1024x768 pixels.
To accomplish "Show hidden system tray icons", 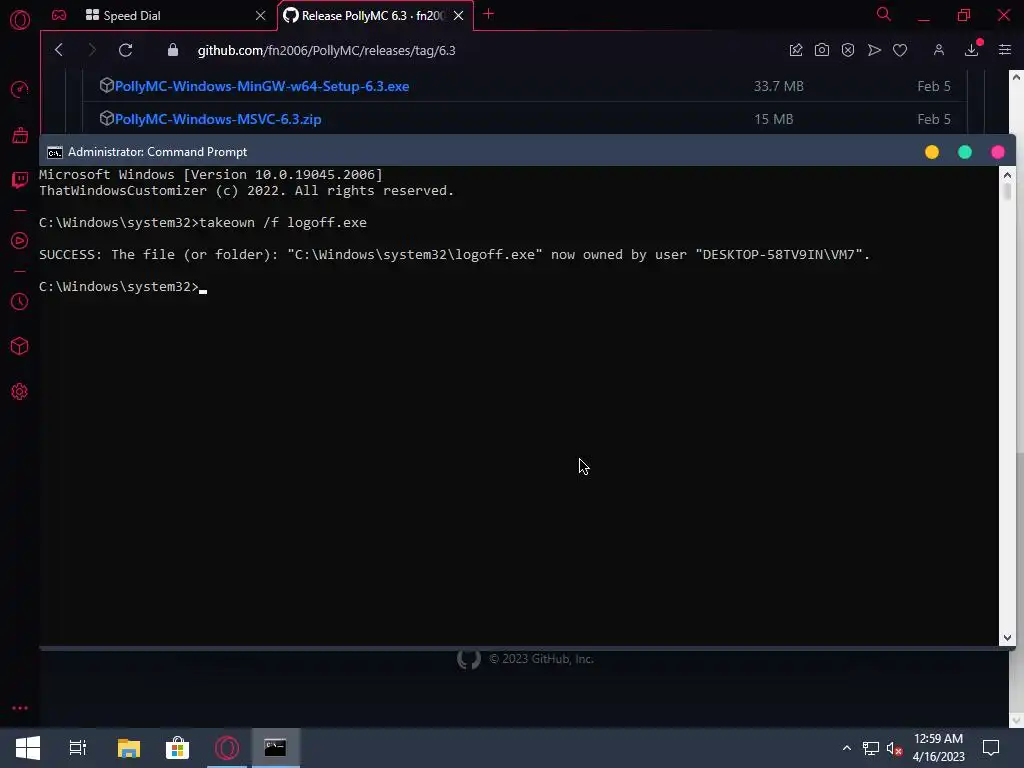I will (x=847, y=748).
